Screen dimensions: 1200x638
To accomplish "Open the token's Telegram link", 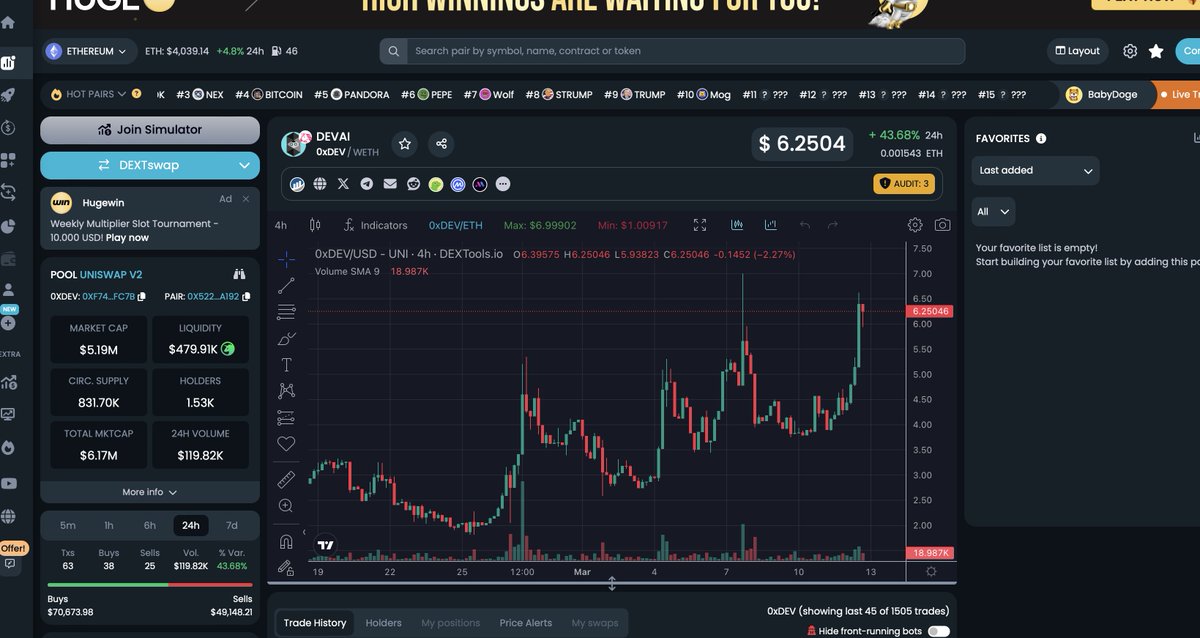I will tap(367, 184).
